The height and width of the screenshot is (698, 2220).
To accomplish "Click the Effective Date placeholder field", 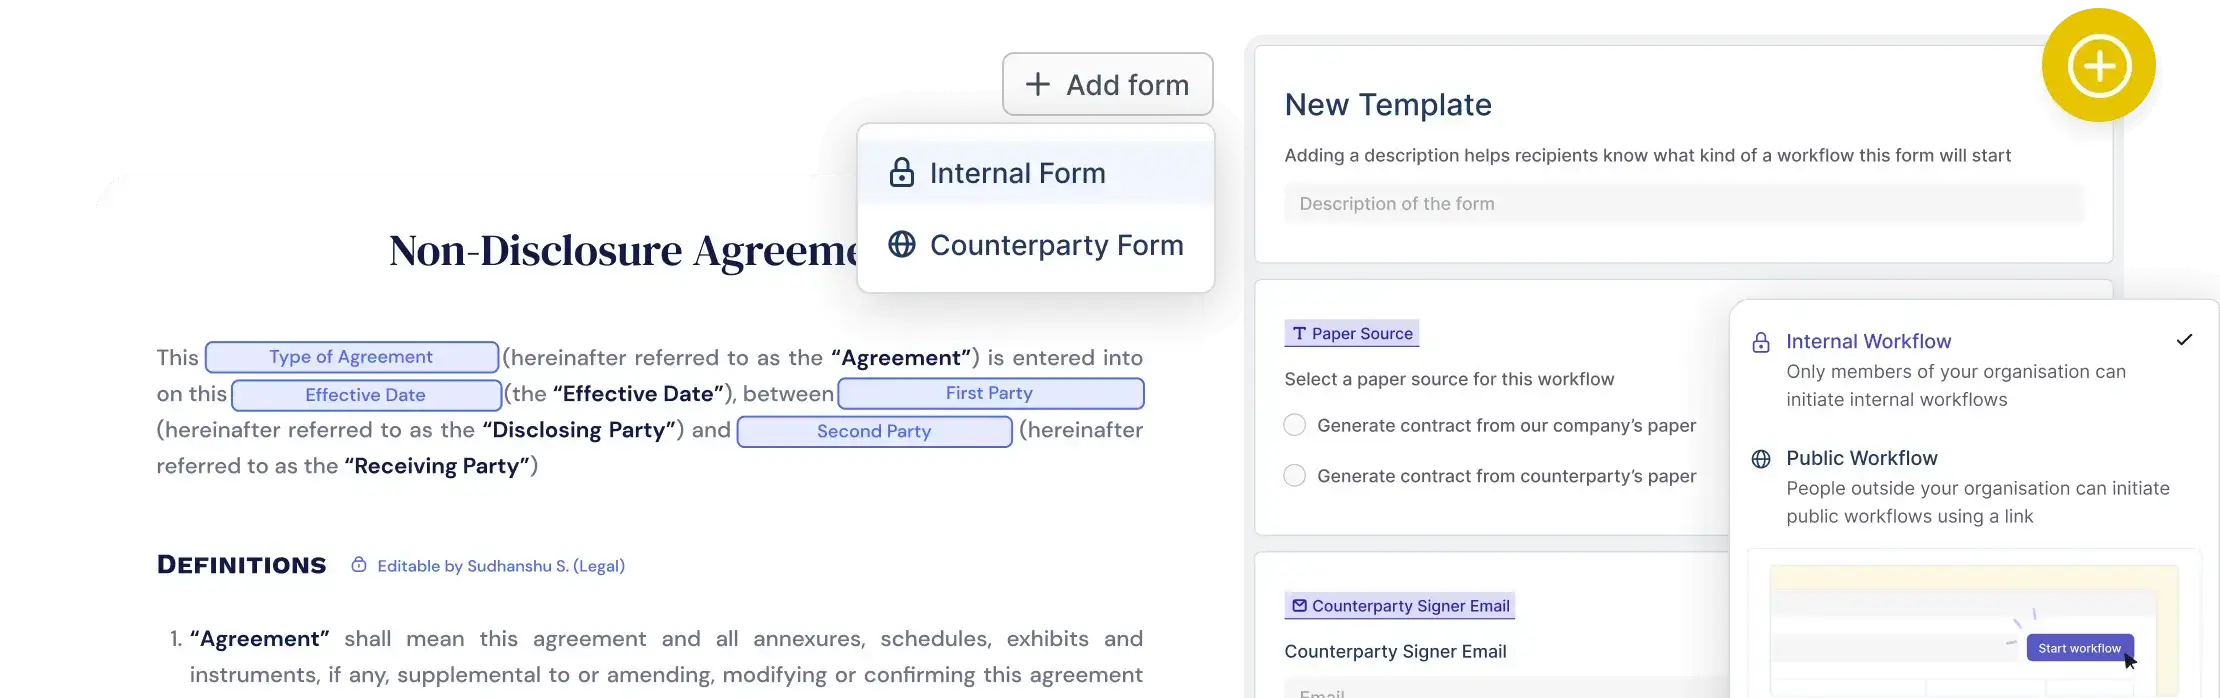I will point(366,395).
